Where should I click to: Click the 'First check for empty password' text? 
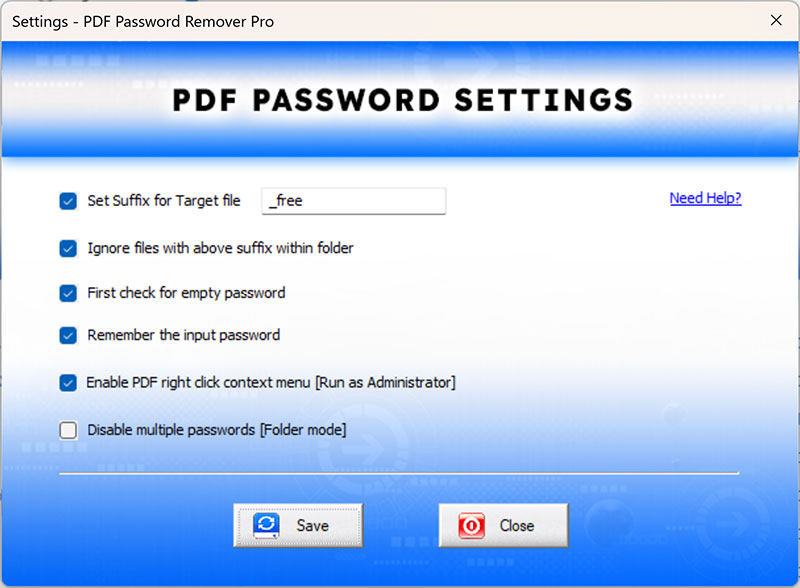(x=186, y=293)
